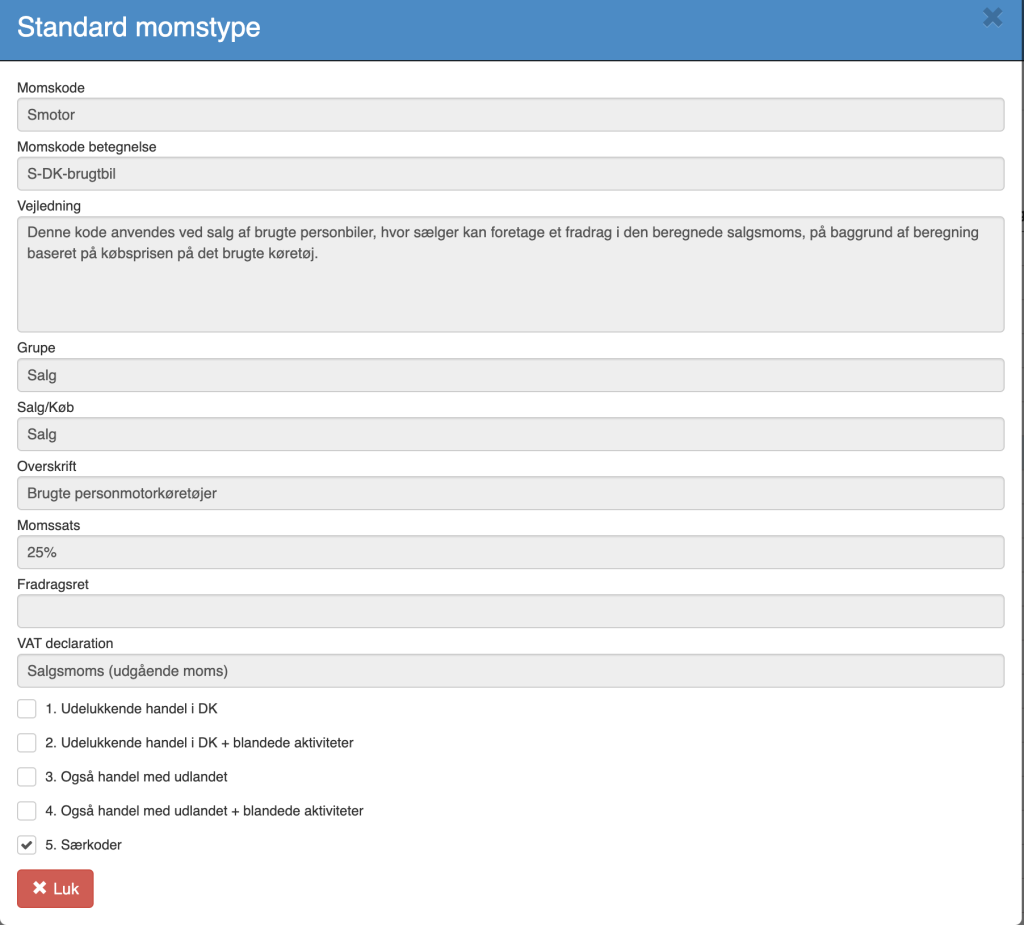Click the 'Momskode betegnelse' label
Image resolution: width=1024 pixels, height=925 pixels.
pyautogui.click(x=87, y=147)
